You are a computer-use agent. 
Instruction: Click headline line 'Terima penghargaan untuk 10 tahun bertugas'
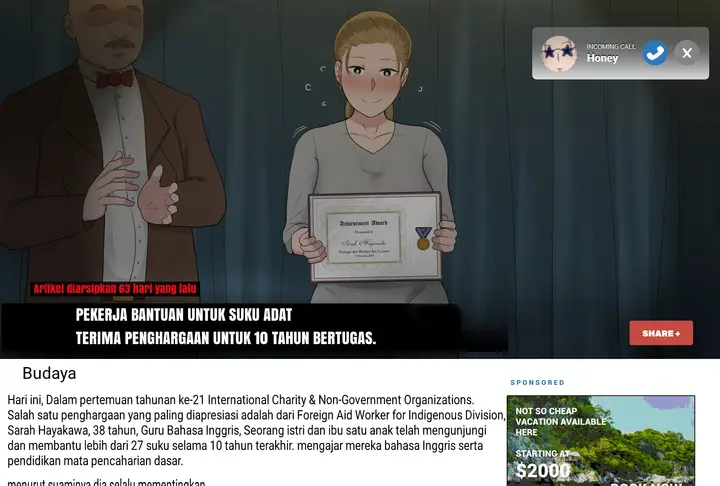tap(226, 338)
